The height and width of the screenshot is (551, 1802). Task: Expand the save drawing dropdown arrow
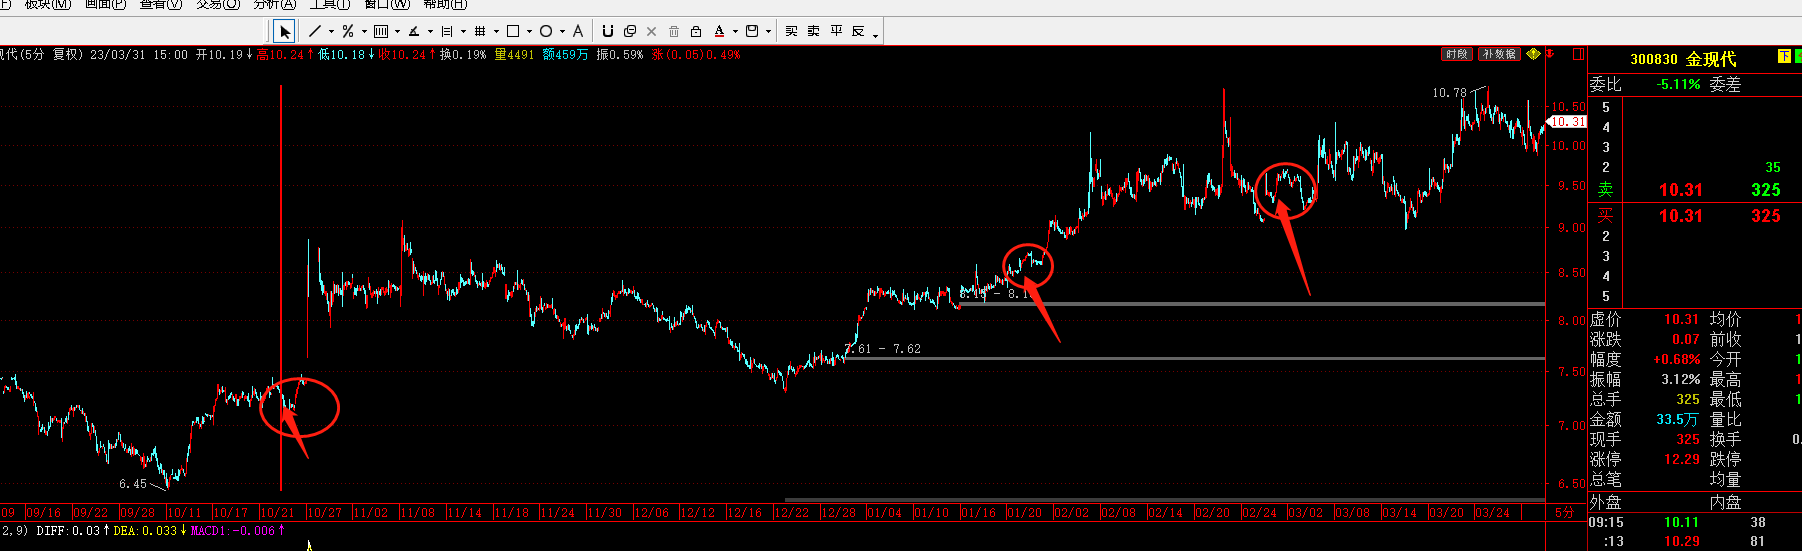pyautogui.click(x=768, y=32)
